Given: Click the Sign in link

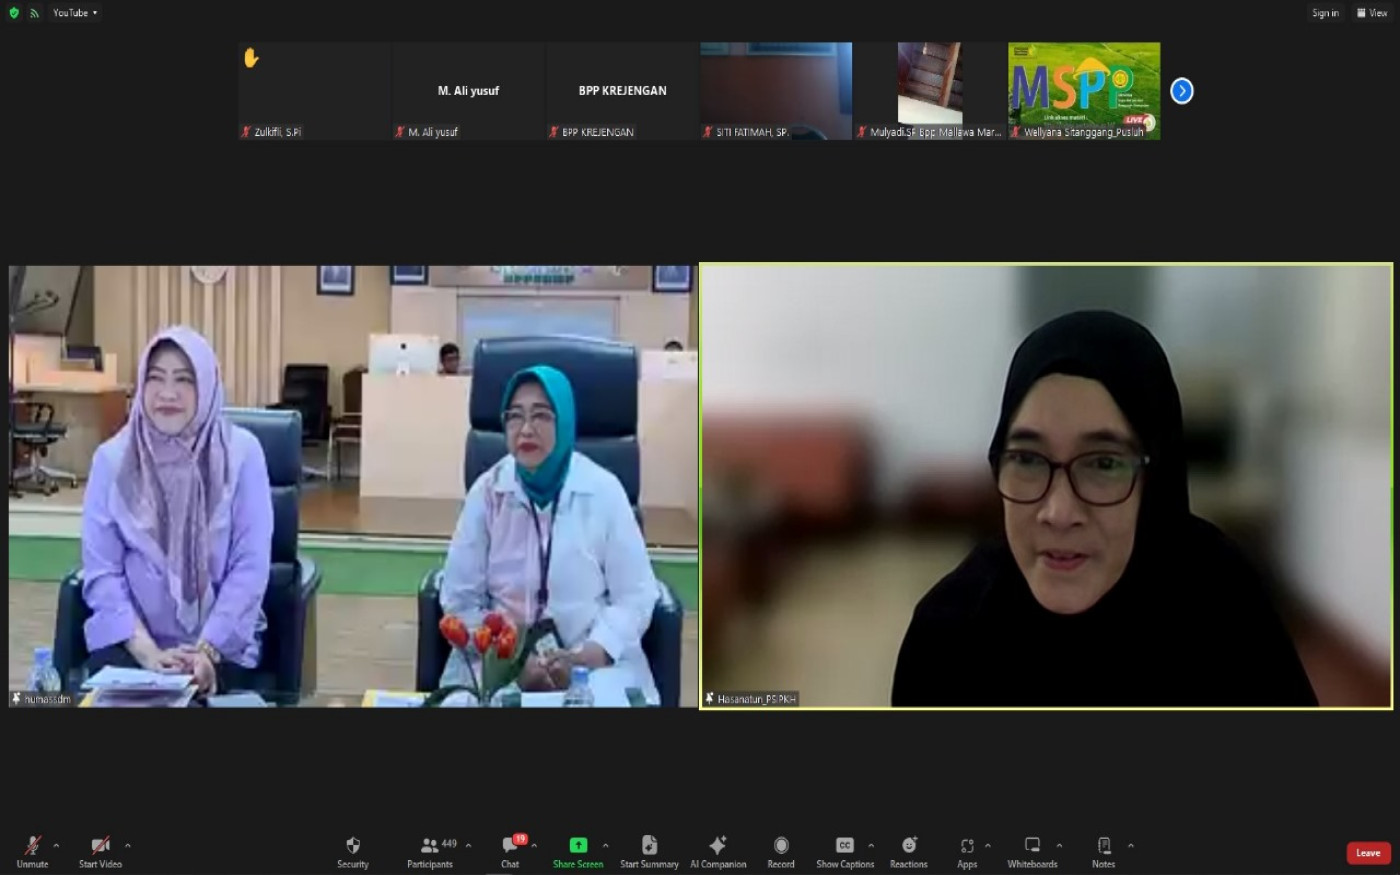Looking at the screenshot, I should point(1325,13).
